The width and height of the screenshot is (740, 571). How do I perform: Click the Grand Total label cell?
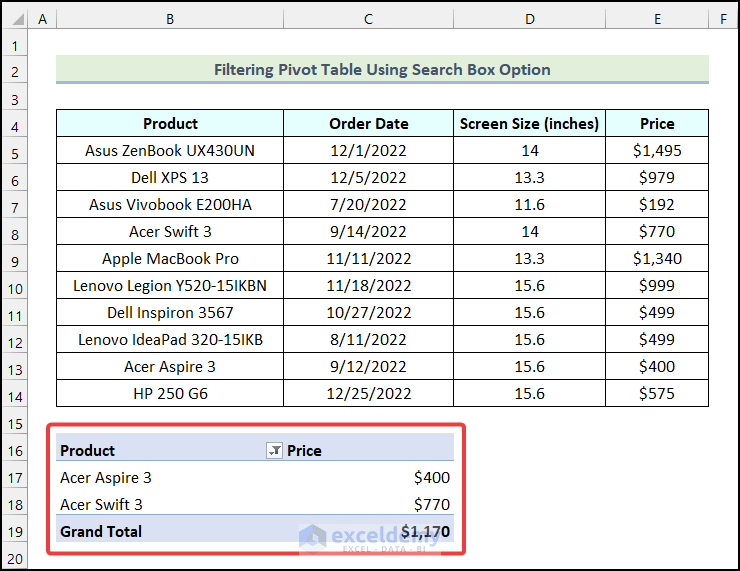pyautogui.click(x=101, y=531)
